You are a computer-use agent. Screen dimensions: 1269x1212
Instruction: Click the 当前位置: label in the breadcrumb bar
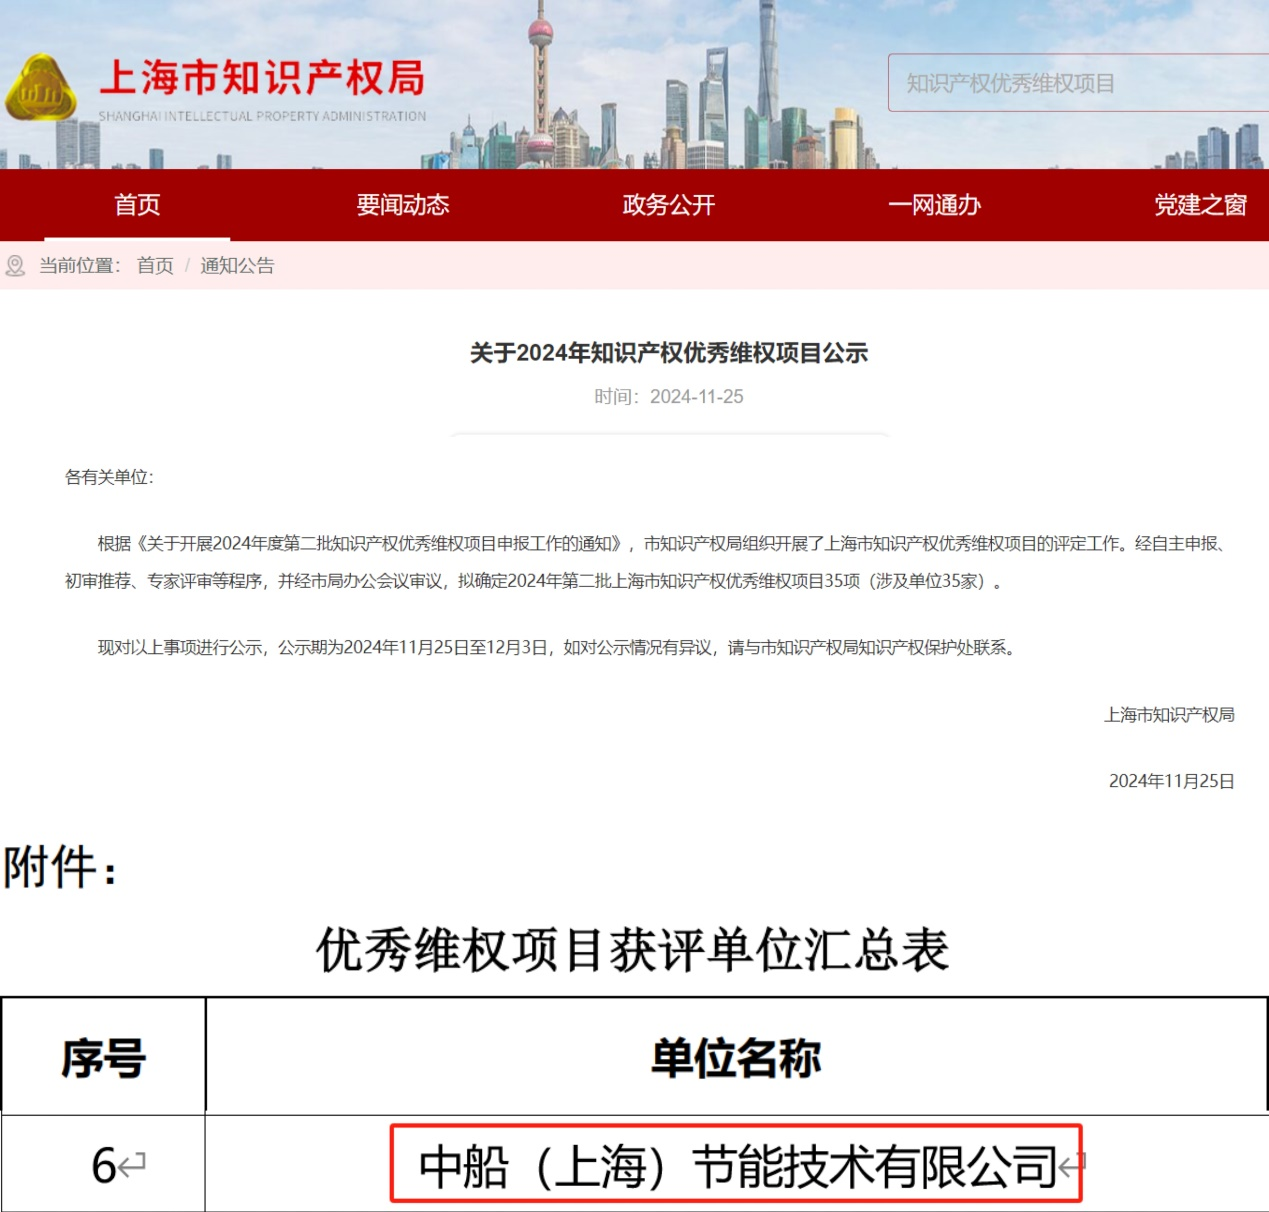click(x=80, y=266)
